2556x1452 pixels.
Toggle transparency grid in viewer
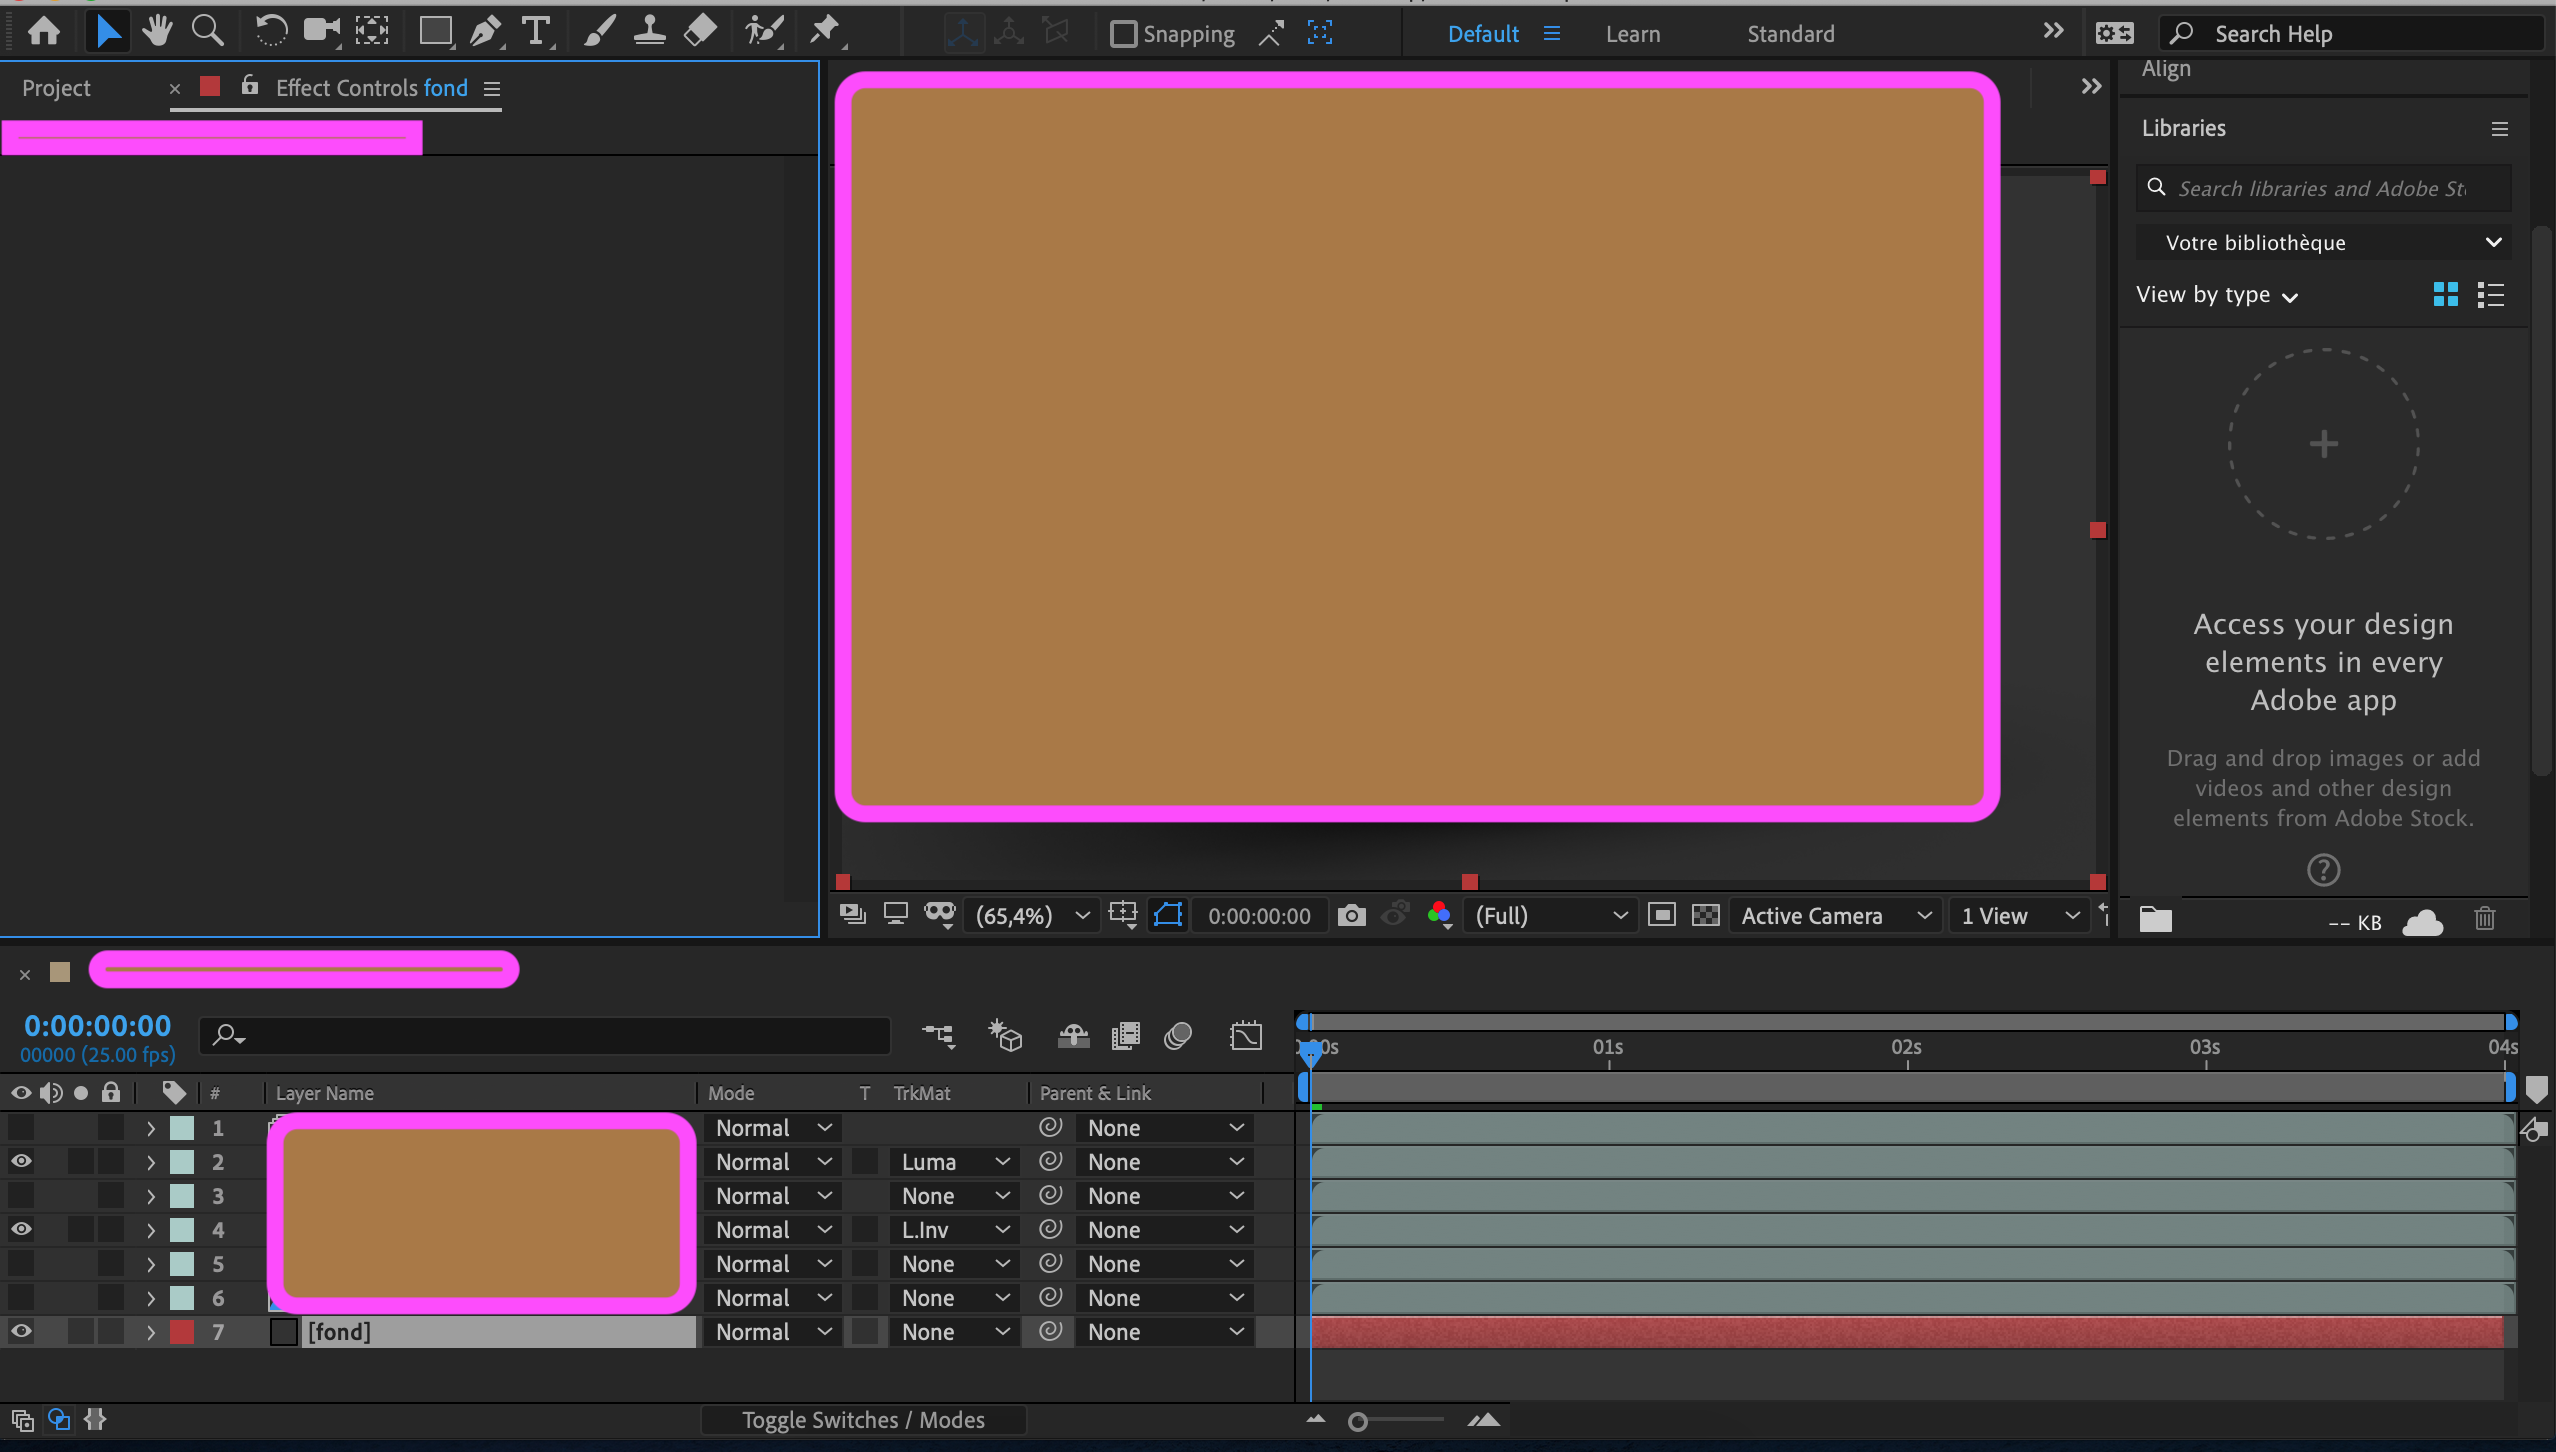click(x=1705, y=915)
